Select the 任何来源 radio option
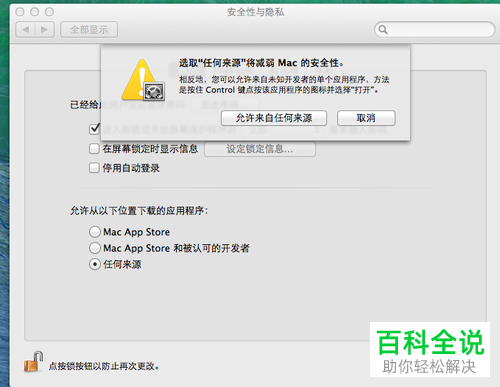The width and height of the screenshot is (500, 387). click(x=95, y=264)
